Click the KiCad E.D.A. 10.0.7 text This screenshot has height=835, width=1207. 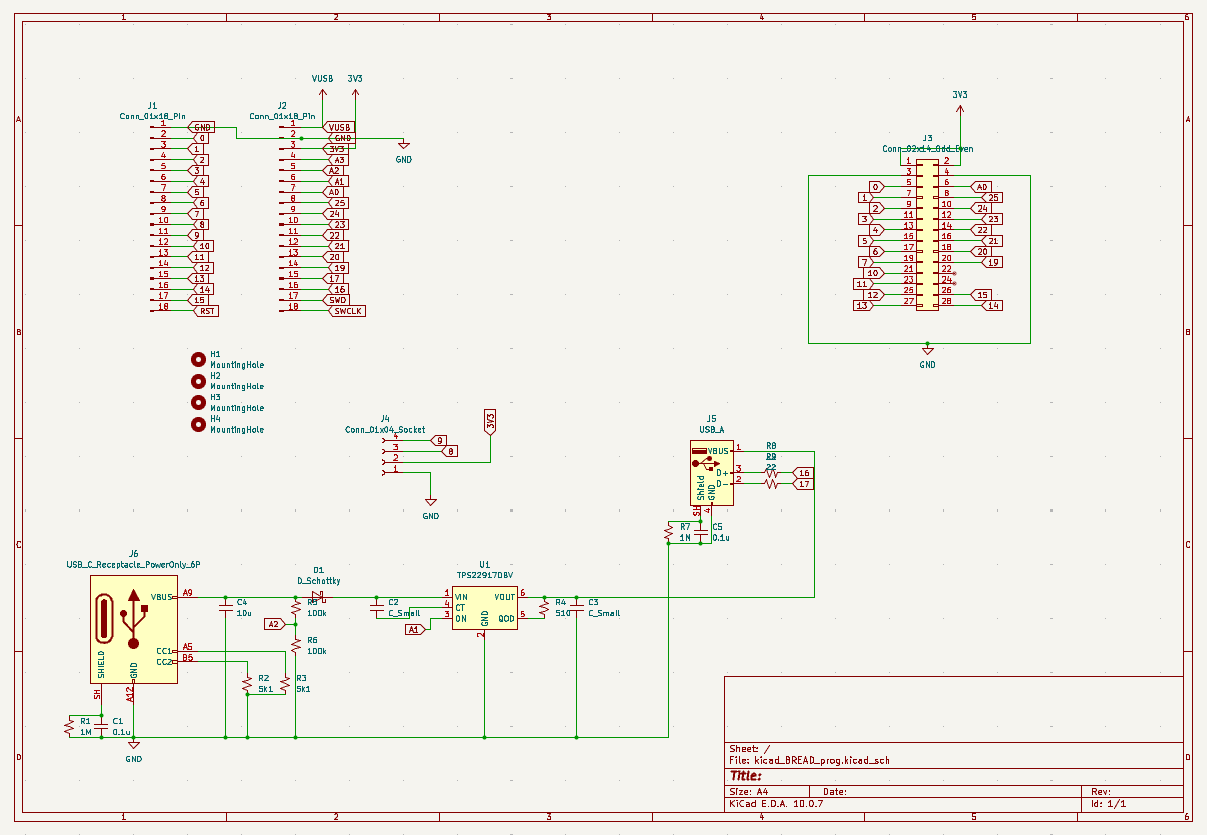click(x=776, y=803)
